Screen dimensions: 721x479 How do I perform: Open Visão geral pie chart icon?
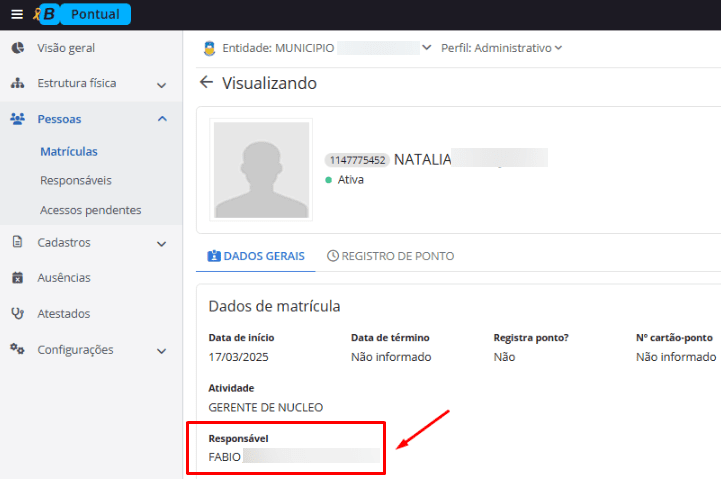[x=17, y=48]
